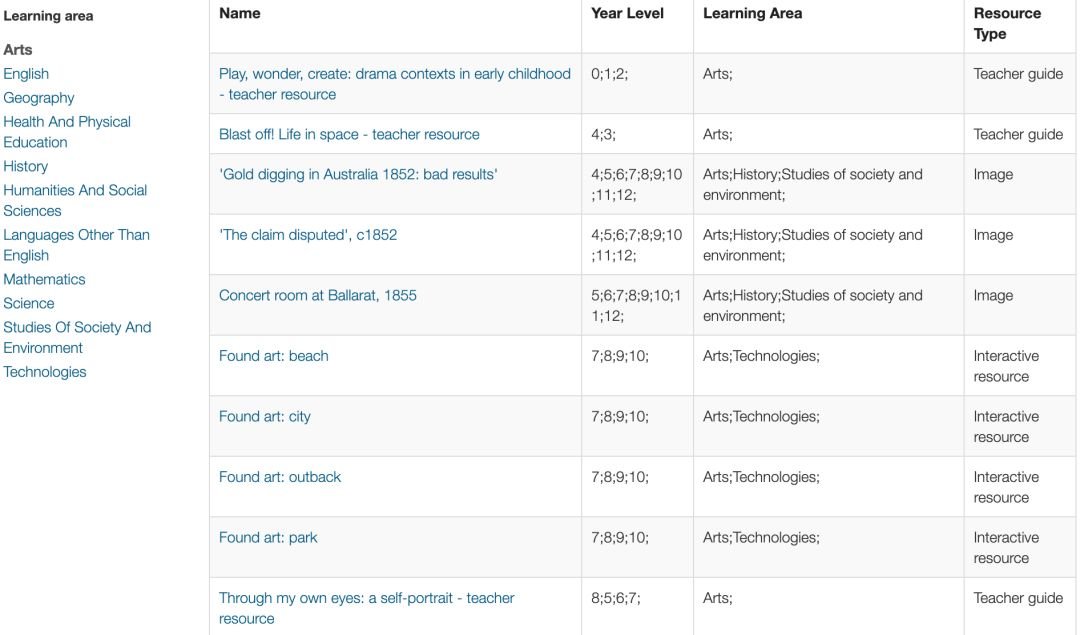Select the Technologies learning area
Viewport: 1080px width, 635px height.
click(x=45, y=372)
